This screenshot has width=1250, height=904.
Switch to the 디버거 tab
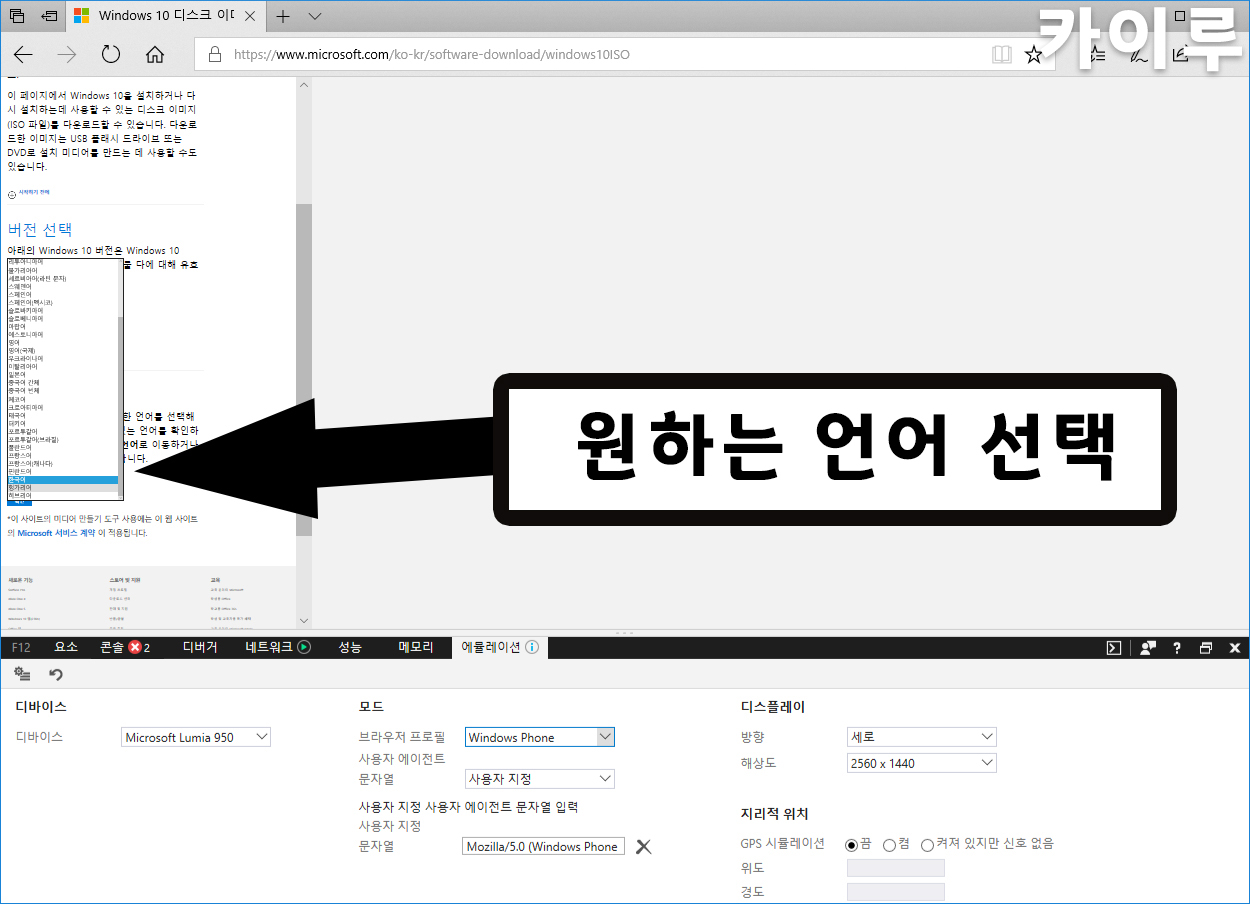pyautogui.click(x=200, y=647)
